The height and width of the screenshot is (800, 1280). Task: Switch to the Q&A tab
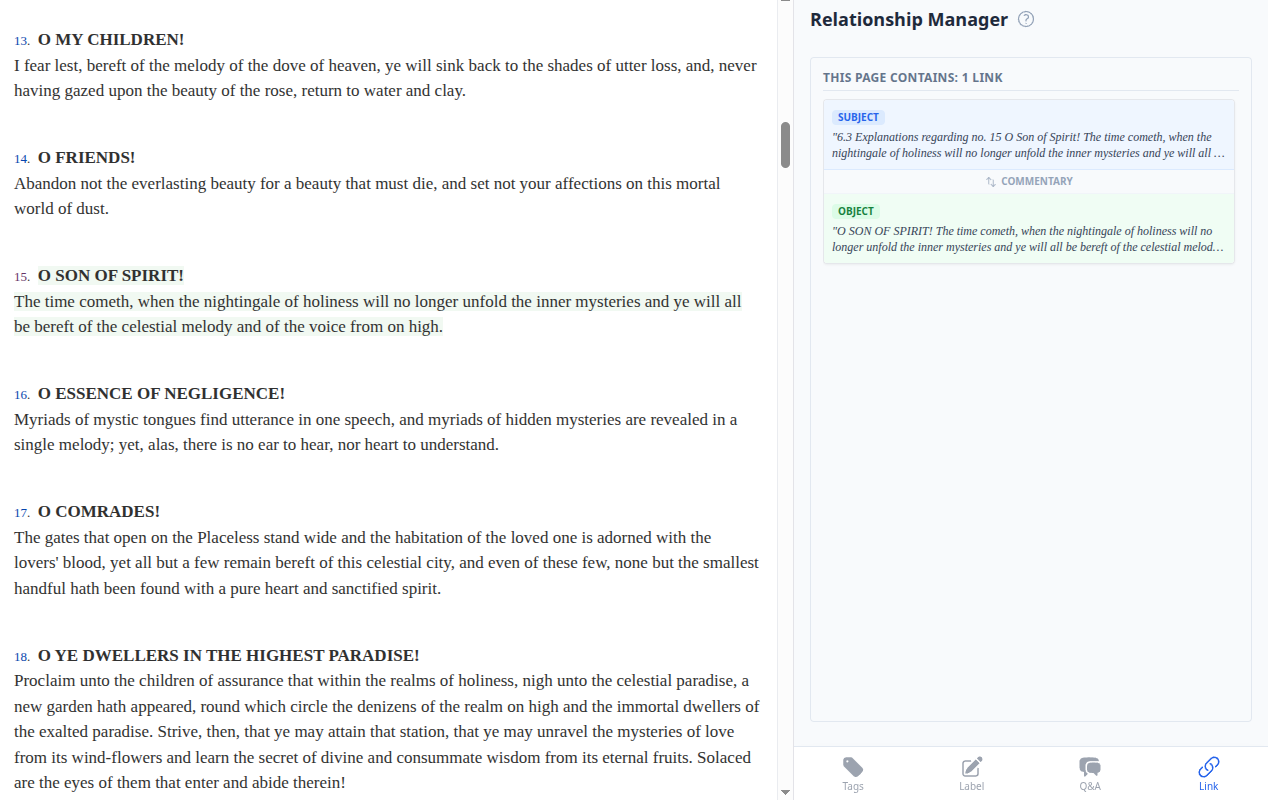pos(1089,772)
